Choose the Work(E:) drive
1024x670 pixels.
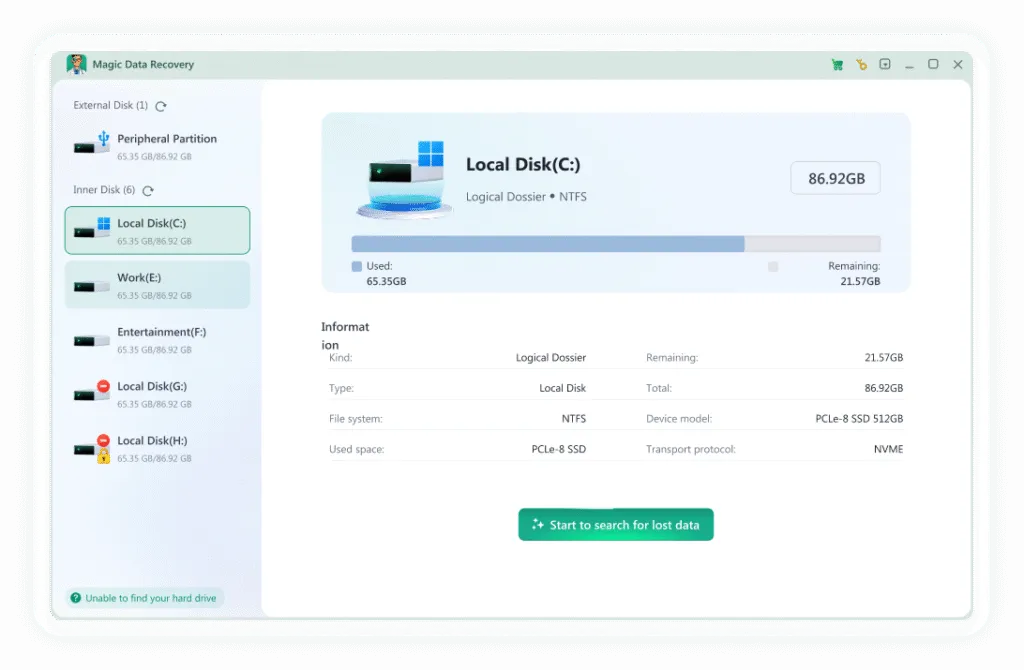coord(157,285)
